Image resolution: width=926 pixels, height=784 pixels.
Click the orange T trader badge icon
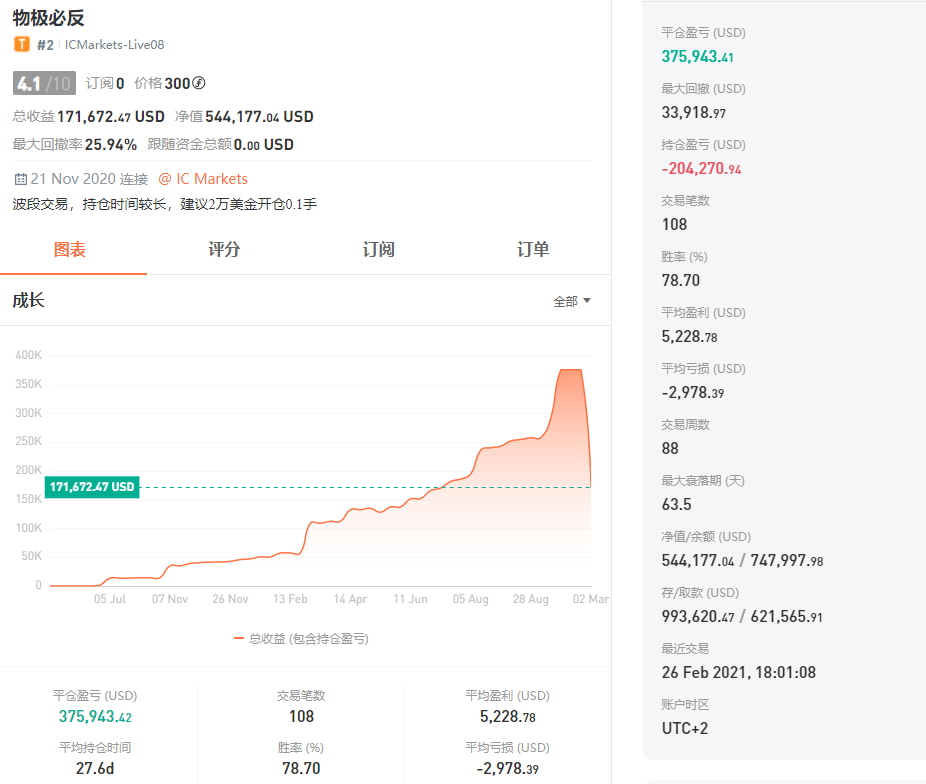[21, 45]
